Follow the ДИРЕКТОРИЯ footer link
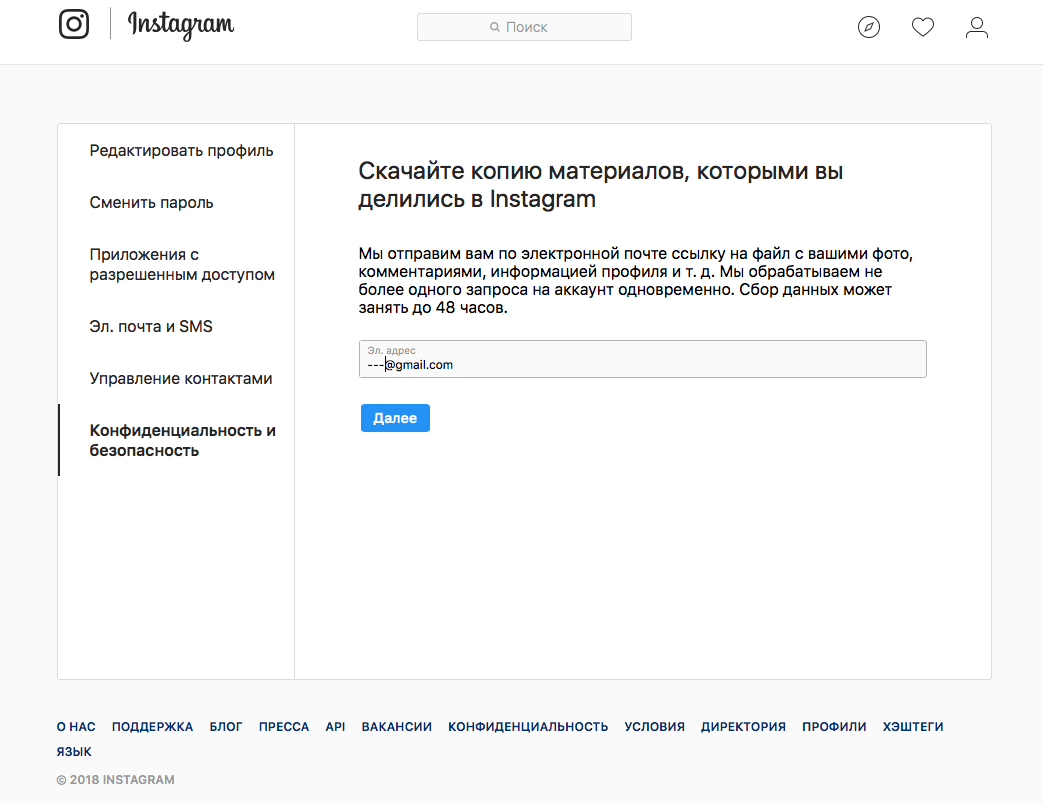The width and height of the screenshot is (1043, 803). click(x=743, y=726)
